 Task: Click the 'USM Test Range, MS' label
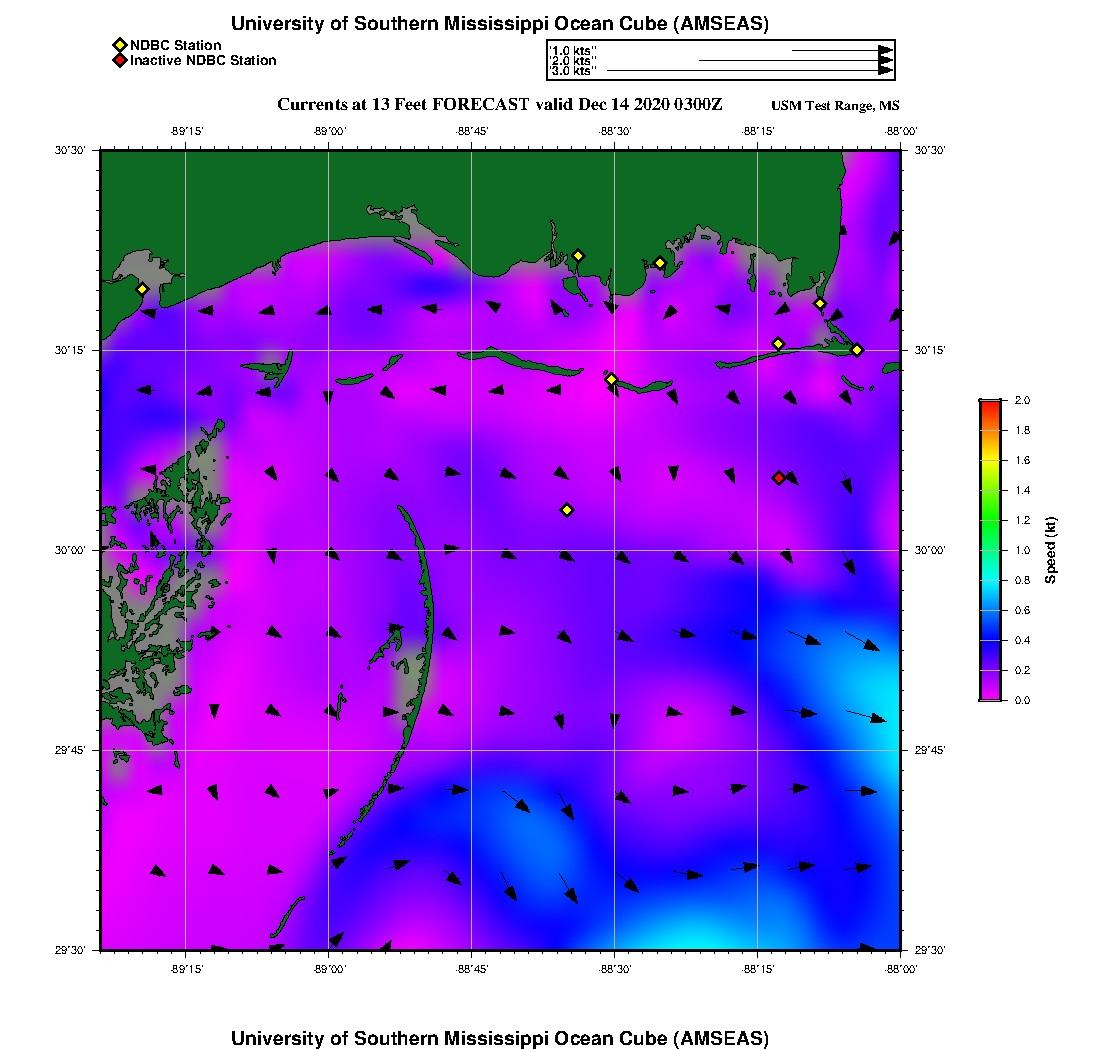coord(835,106)
